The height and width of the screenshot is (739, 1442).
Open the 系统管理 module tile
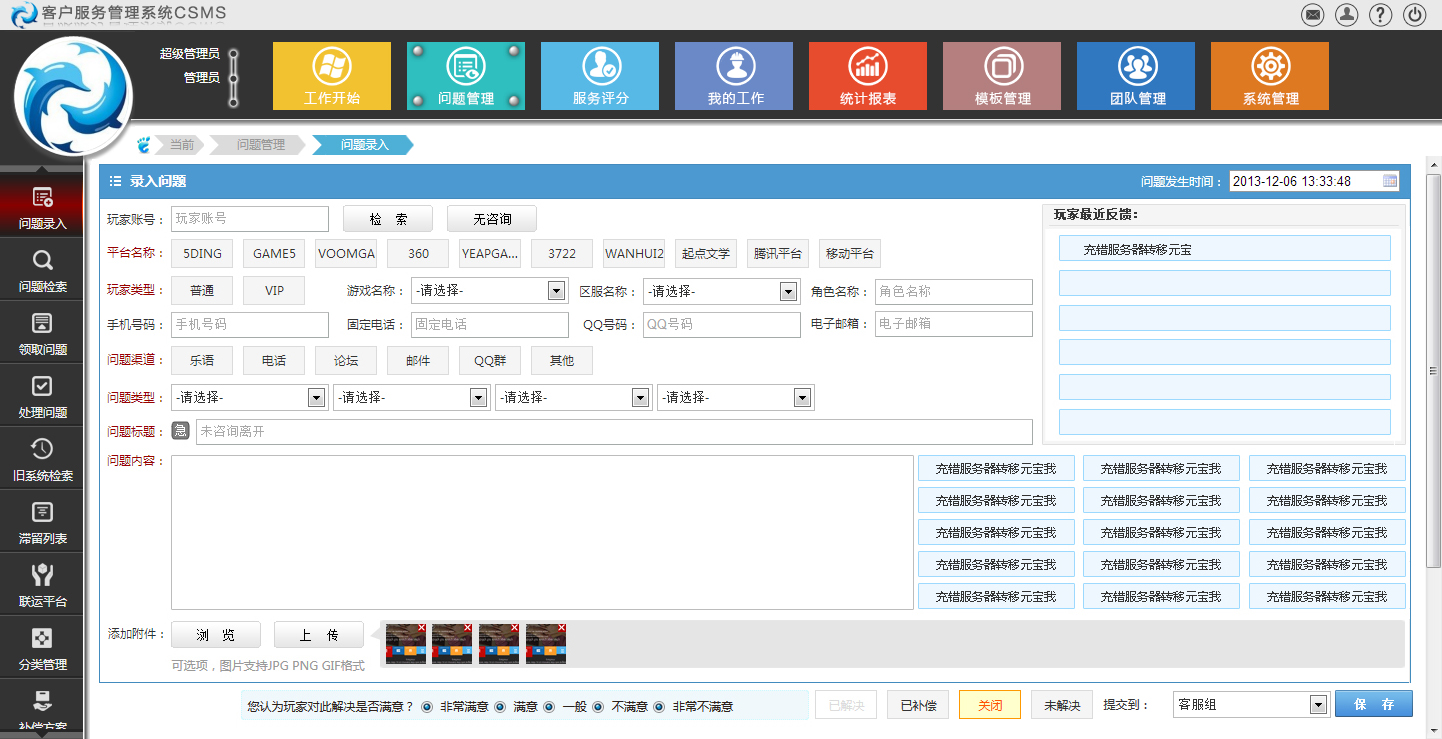pos(1270,76)
